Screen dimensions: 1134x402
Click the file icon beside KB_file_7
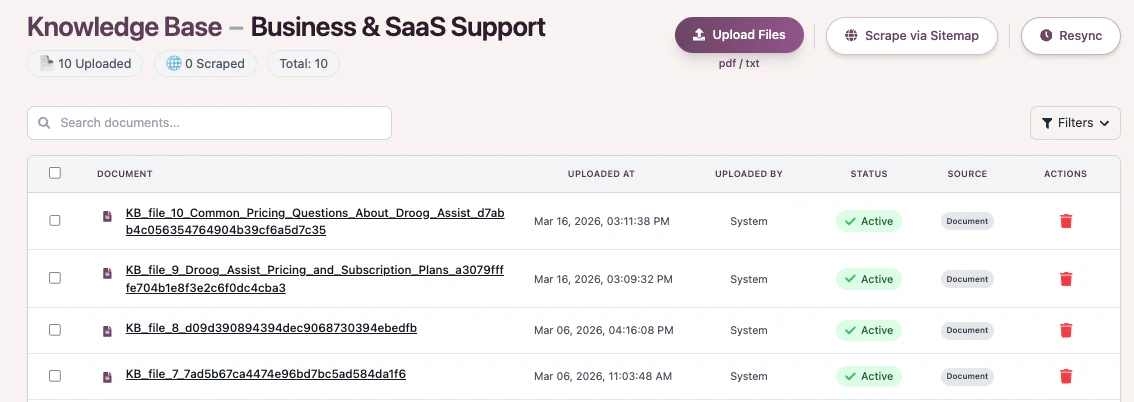pos(108,377)
